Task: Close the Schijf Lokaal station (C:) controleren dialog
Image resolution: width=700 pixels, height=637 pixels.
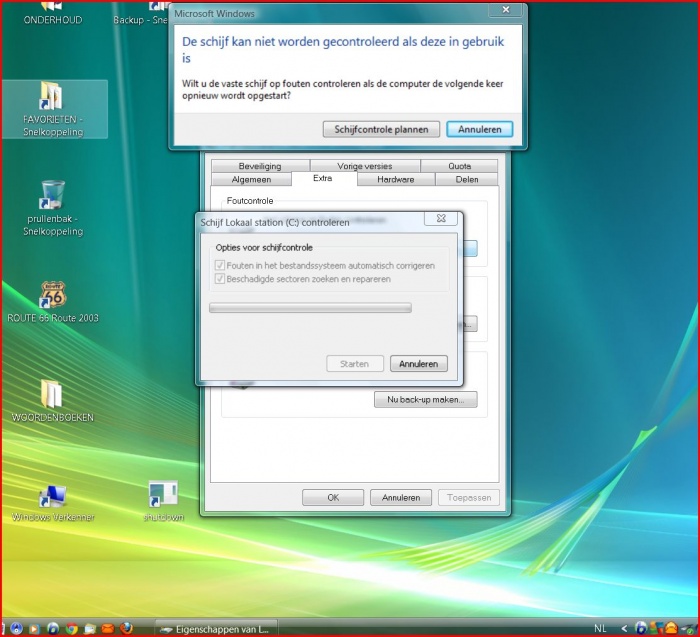Action: click(441, 218)
